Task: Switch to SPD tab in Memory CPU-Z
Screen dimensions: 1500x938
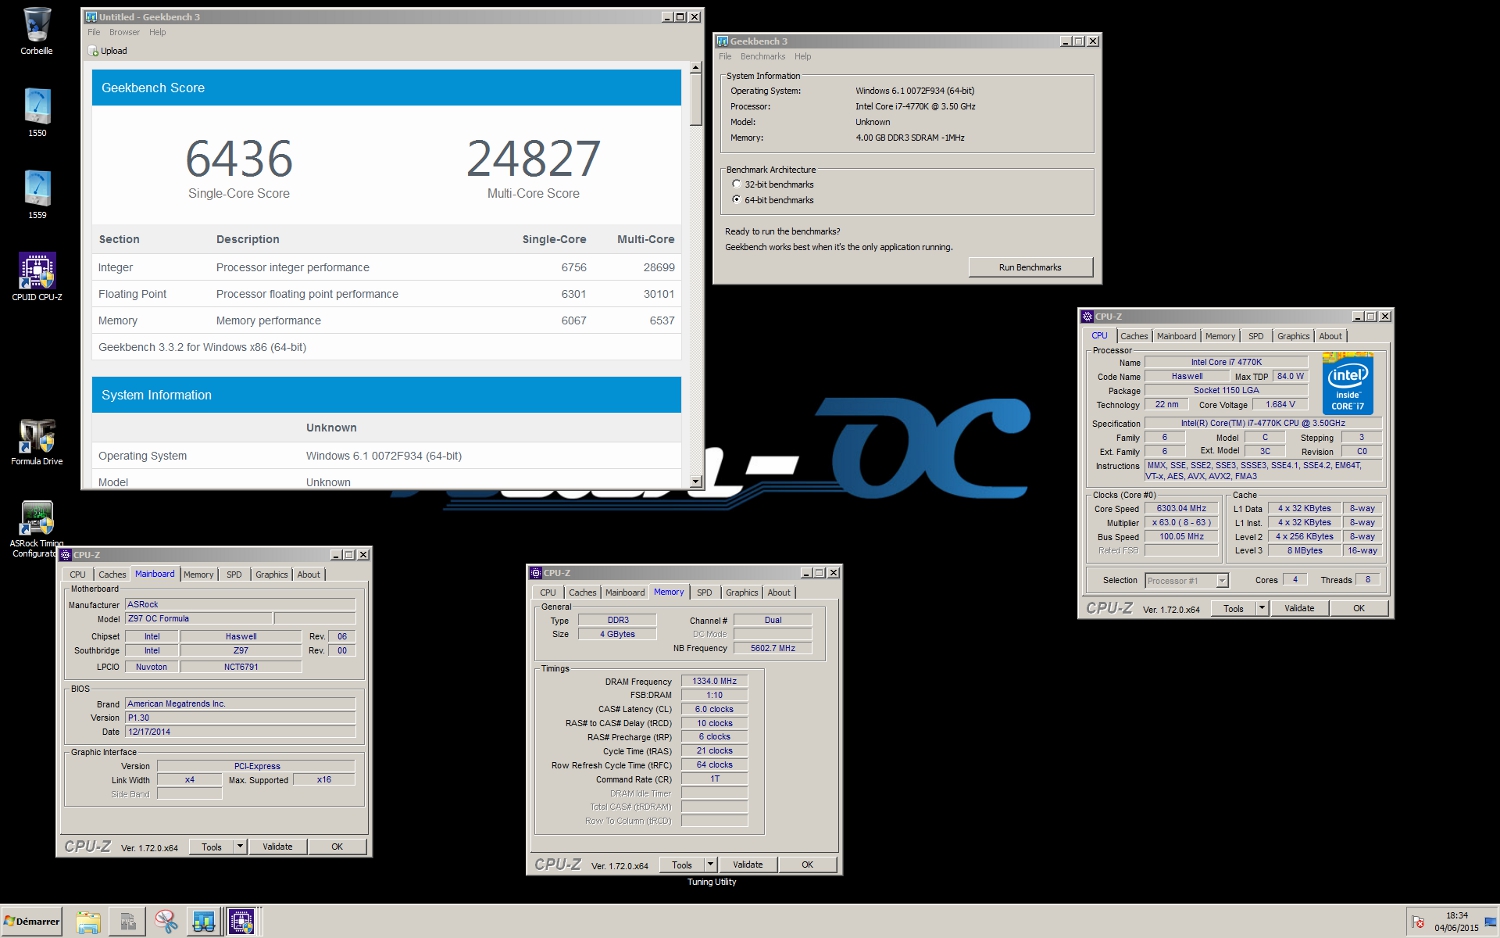Action: coord(704,593)
